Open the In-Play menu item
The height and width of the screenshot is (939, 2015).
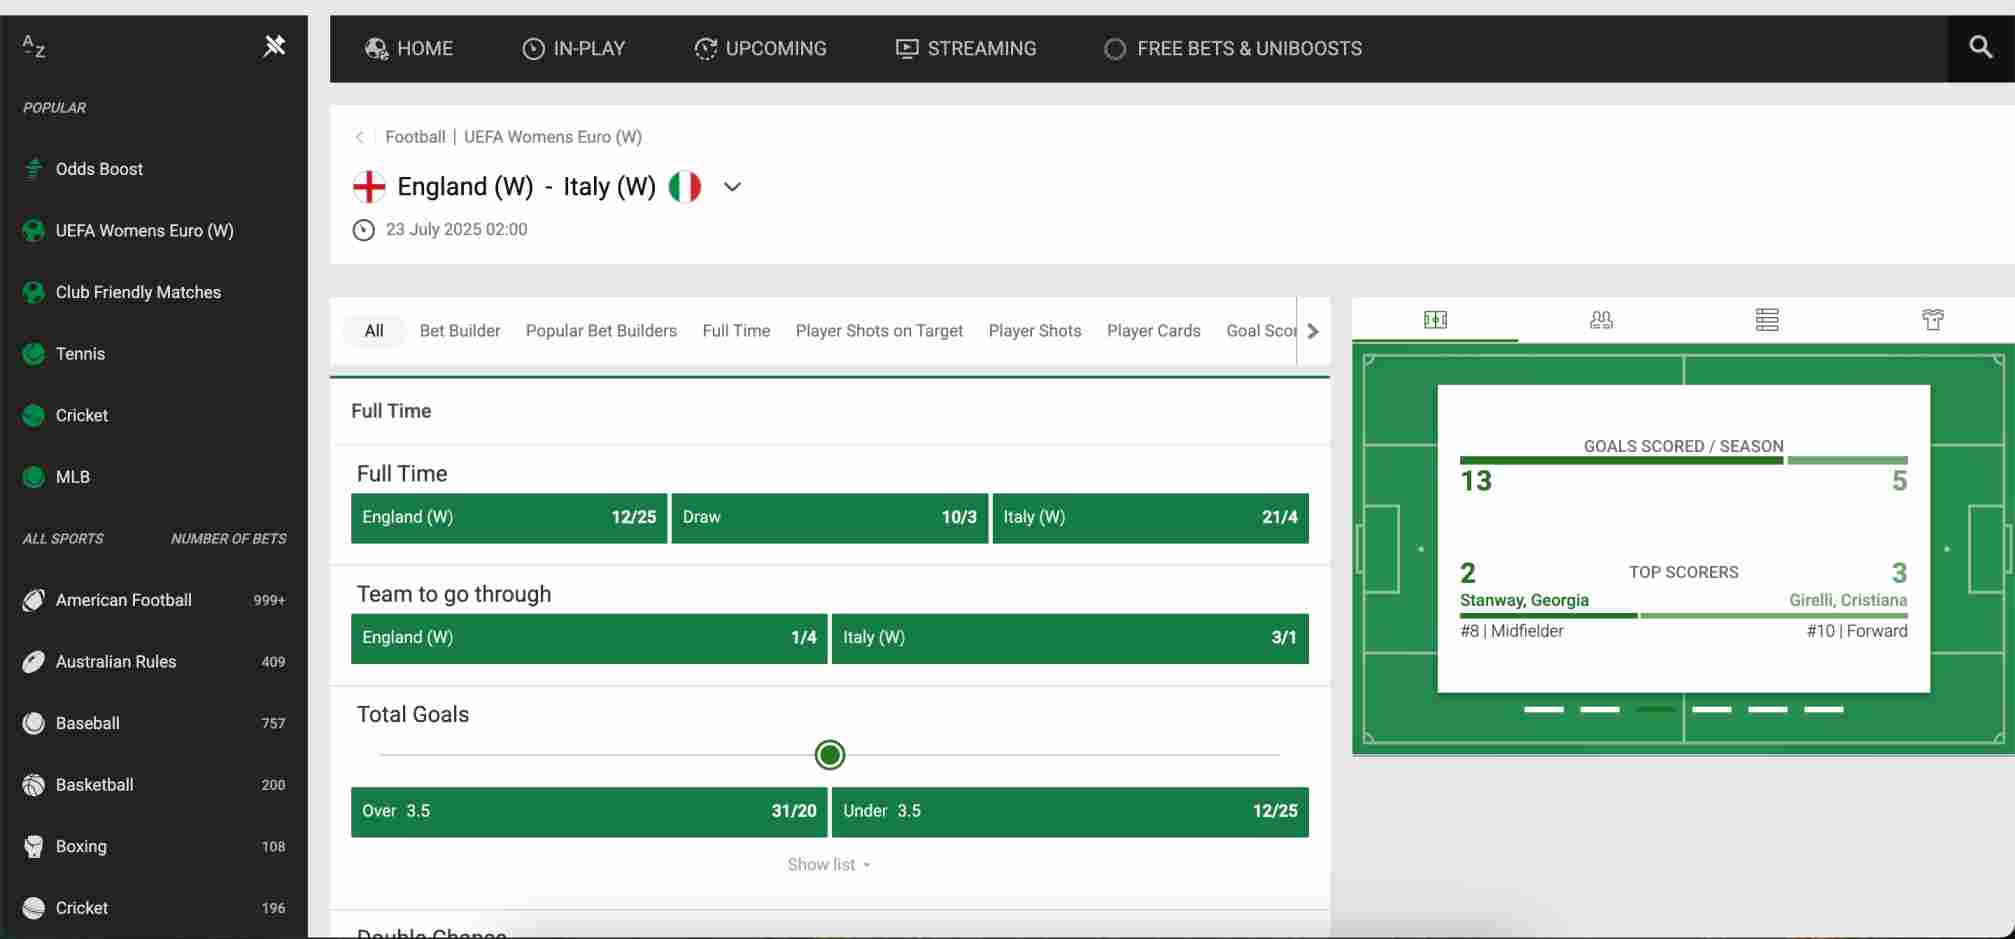(x=574, y=48)
